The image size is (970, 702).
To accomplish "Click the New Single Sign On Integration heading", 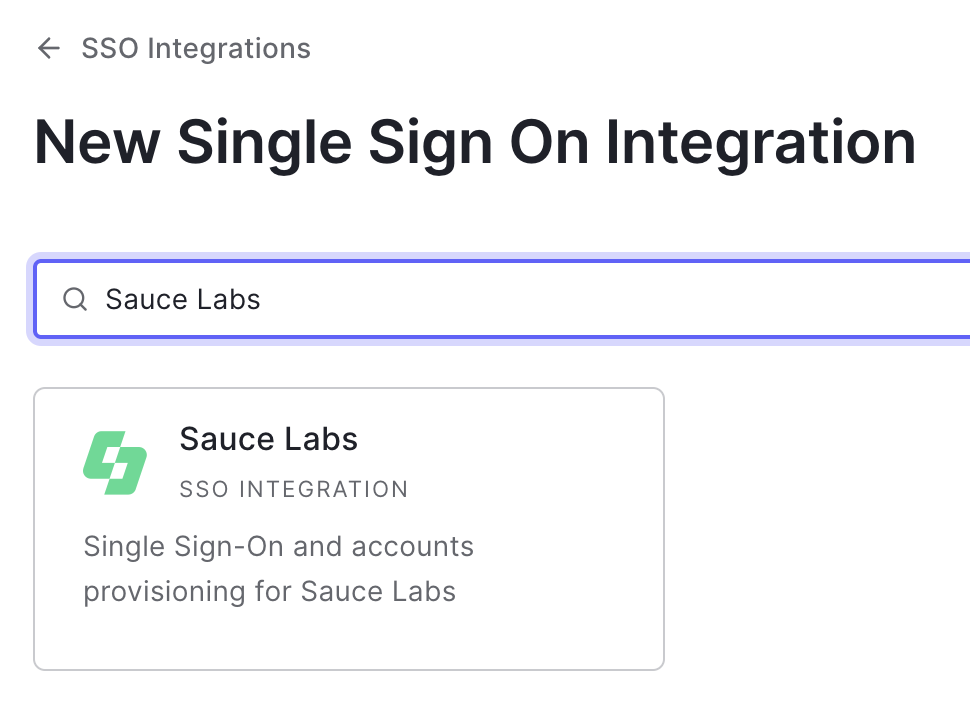I will coord(475,142).
